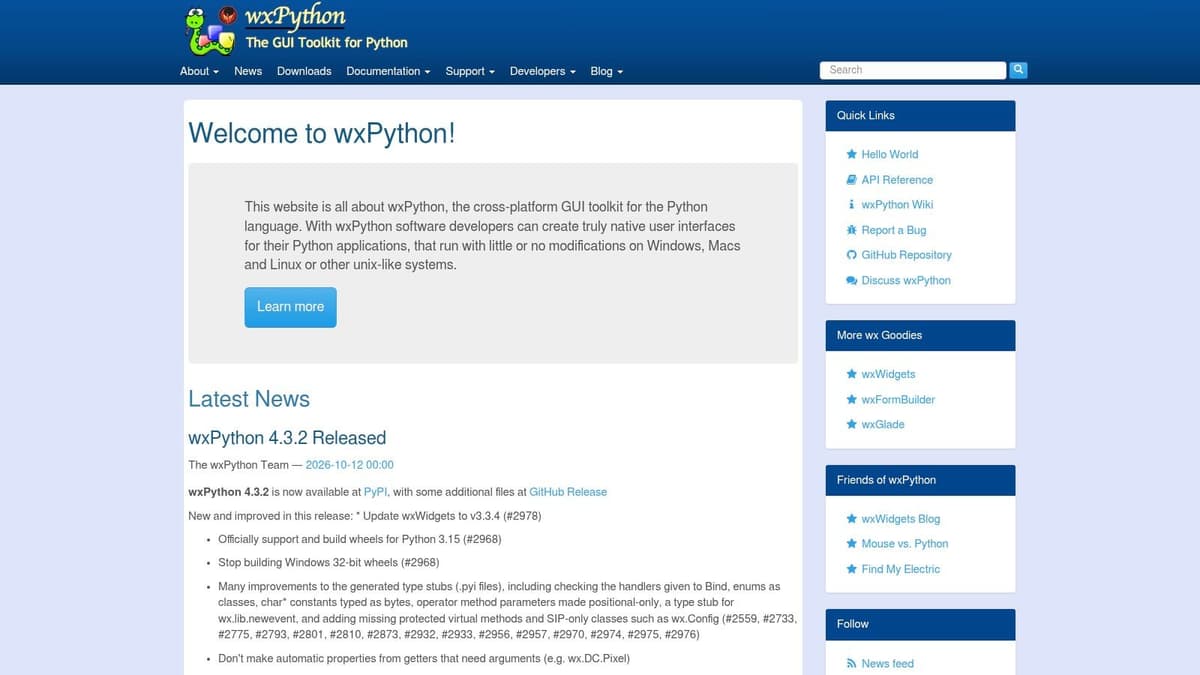The height and width of the screenshot is (675, 1200).
Task: Click the wxPython title in header
Action: pyautogui.click(x=295, y=16)
